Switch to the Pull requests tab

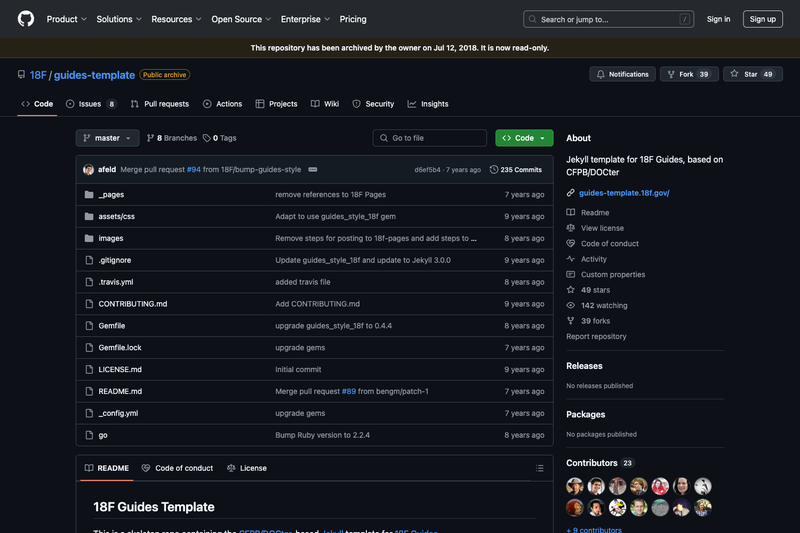click(160, 104)
